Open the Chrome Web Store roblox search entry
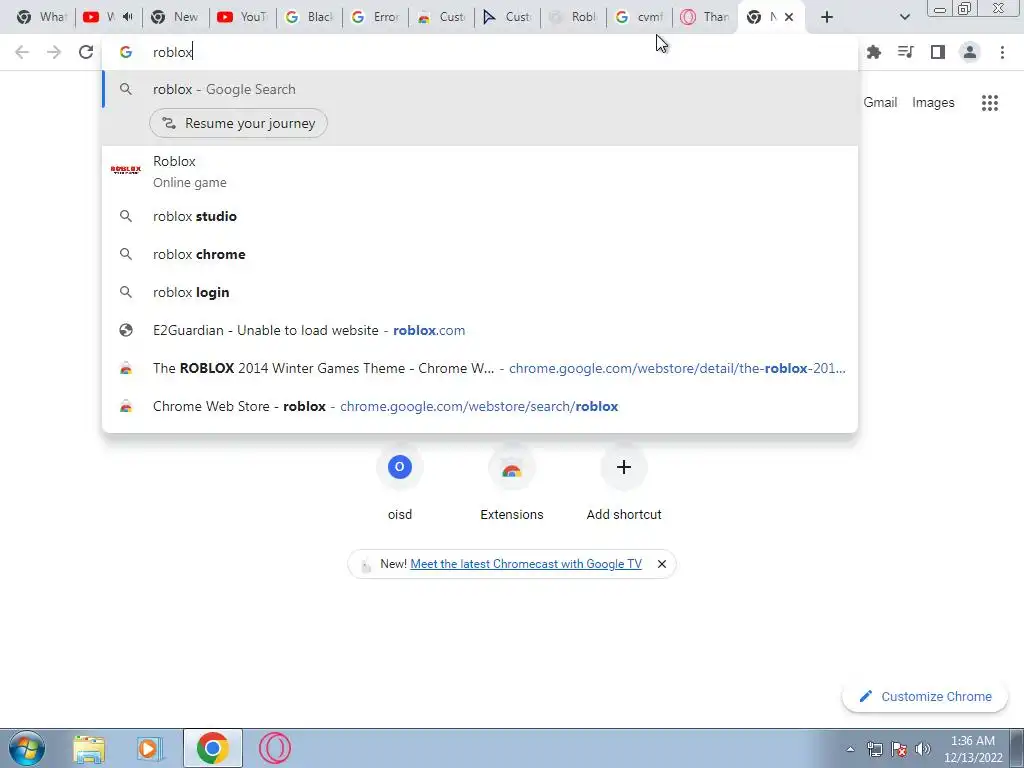This screenshot has width=1024, height=768. 480,406
